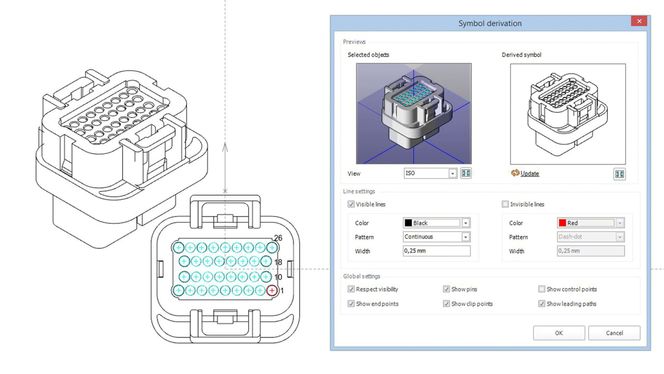Open the Dash-dot pattern dropdown
The width and height of the screenshot is (664, 374).
coord(591,237)
